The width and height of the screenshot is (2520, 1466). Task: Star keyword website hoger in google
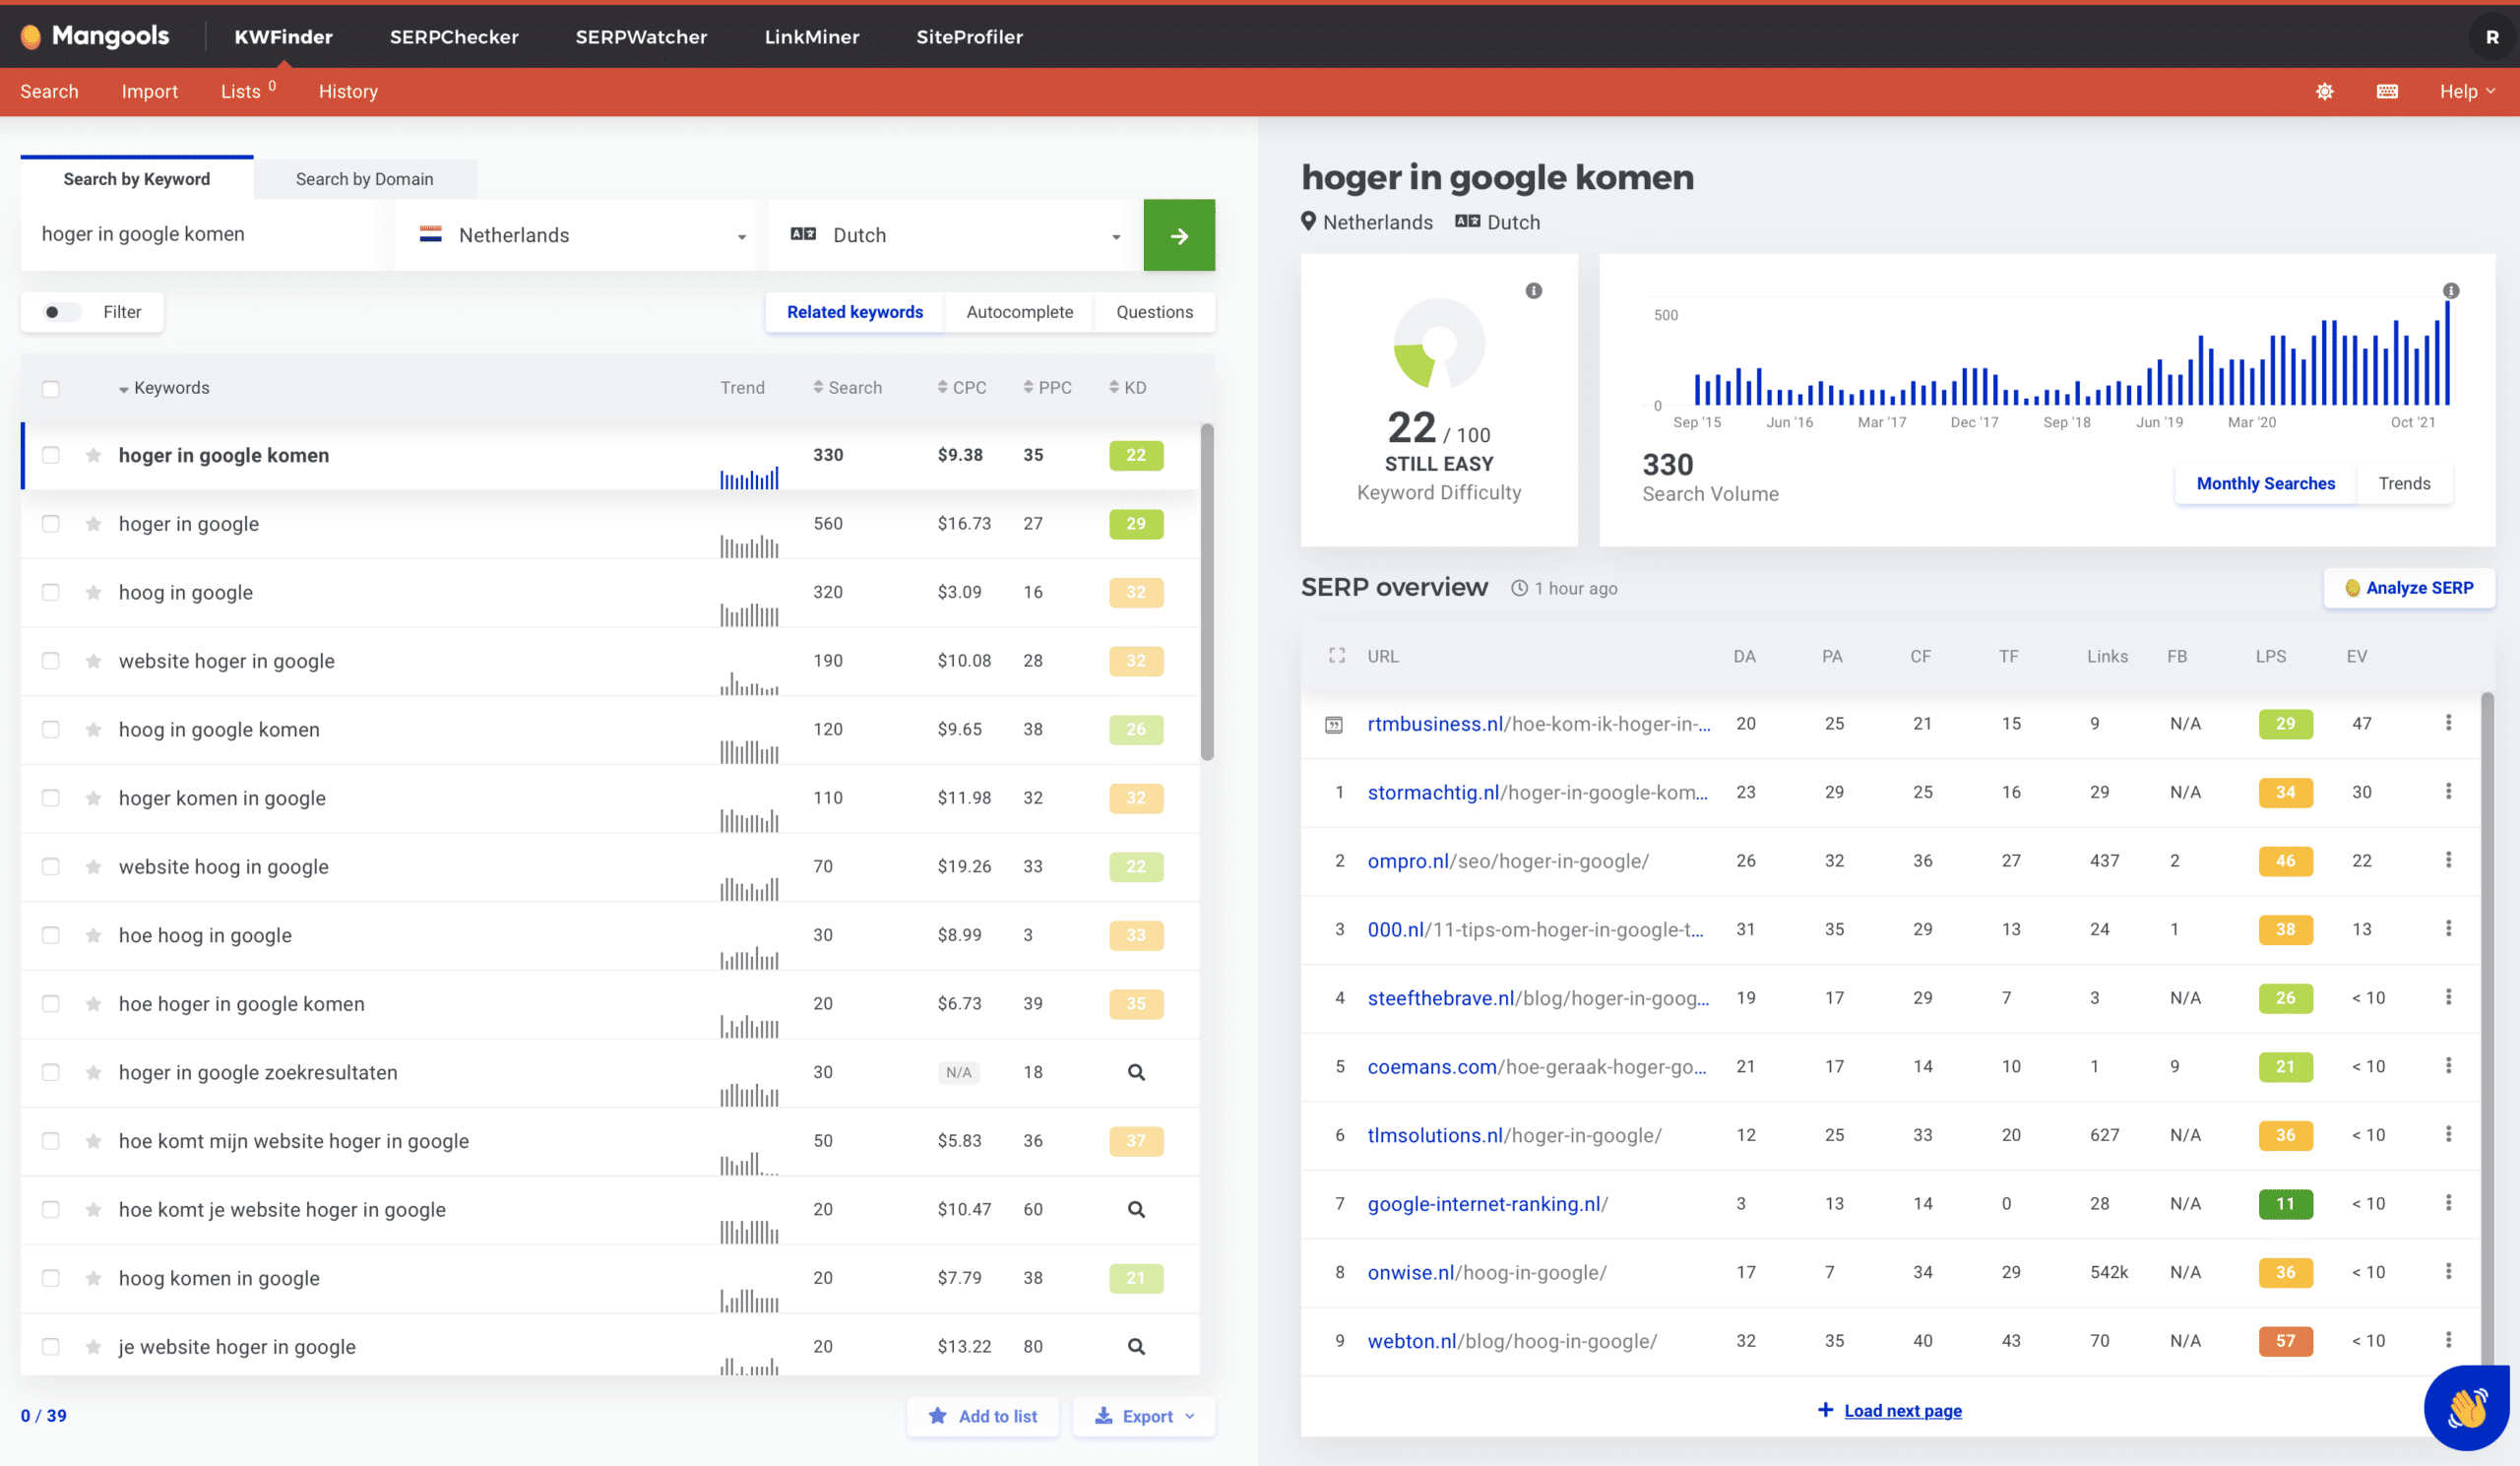pos(93,661)
